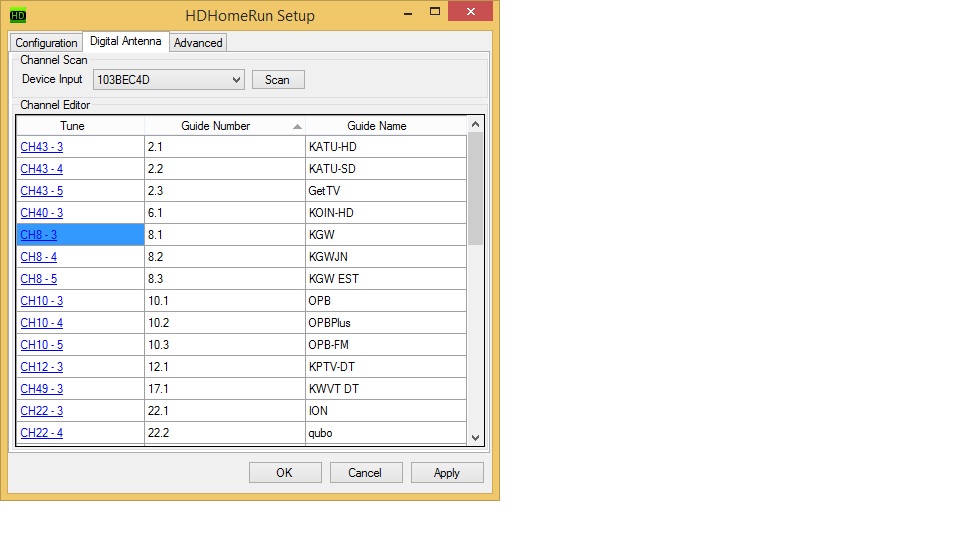Open tune link CH40 - 3
Viewport: 960px width, 540px height.
pyautogui.click(x=42, y=213)
